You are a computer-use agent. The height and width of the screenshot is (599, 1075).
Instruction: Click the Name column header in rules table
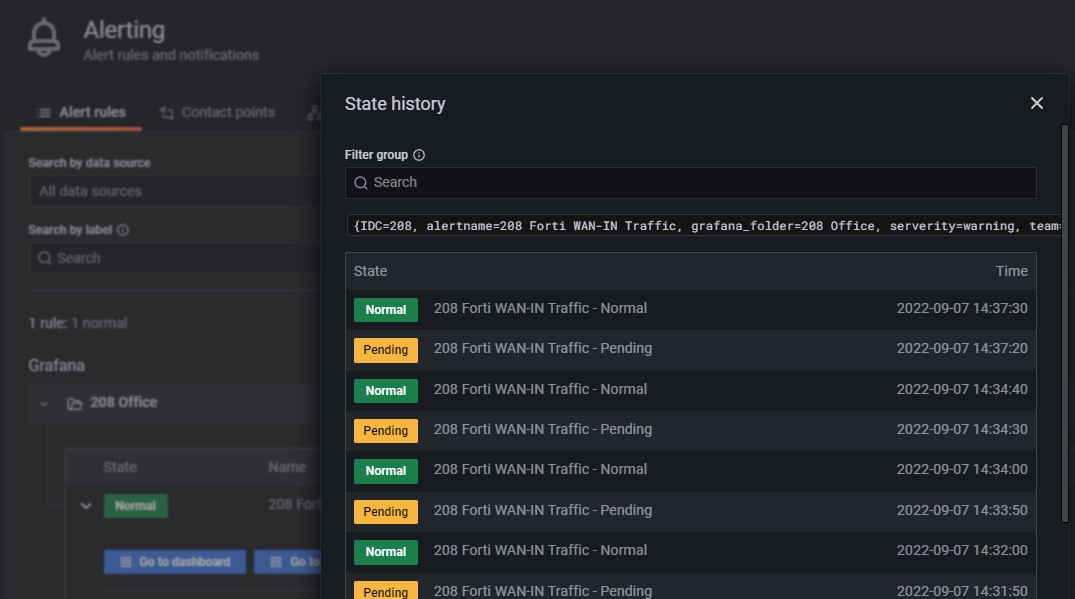pyautogui.click(x=287, y=467)
